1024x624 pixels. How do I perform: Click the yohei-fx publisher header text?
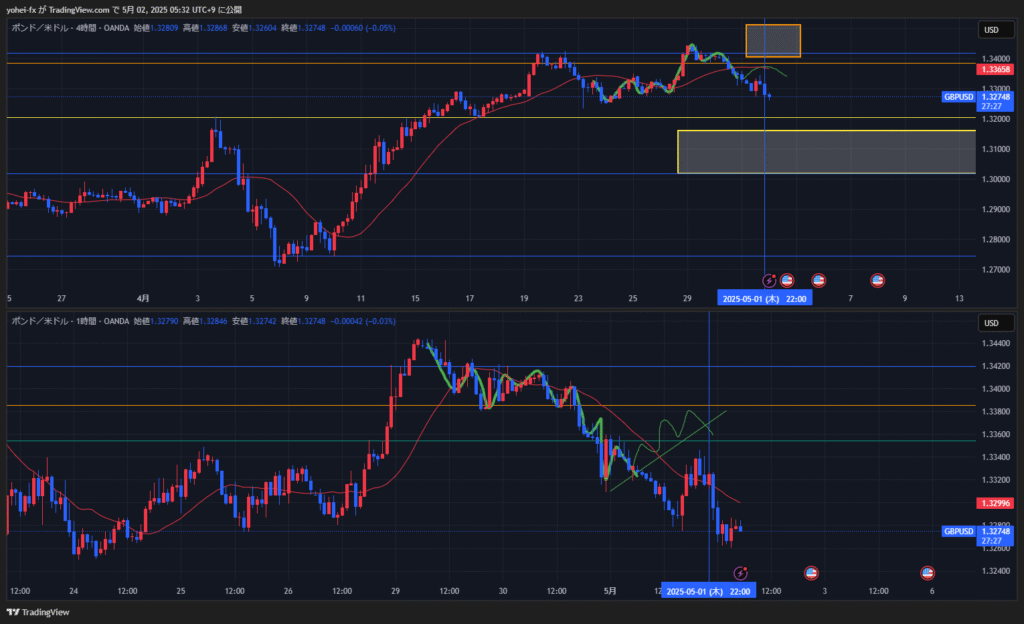click(123, 10)
